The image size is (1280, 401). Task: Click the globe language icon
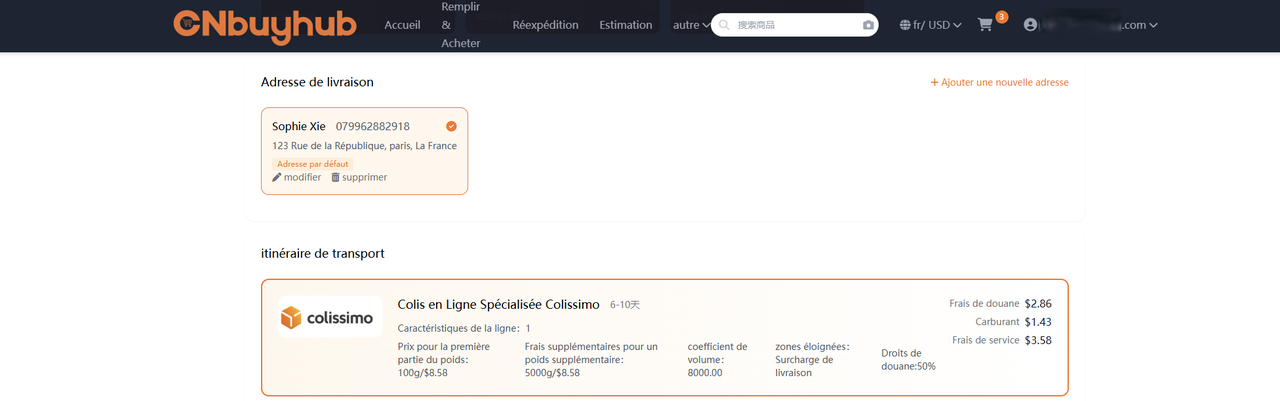[x=905, y=25]
